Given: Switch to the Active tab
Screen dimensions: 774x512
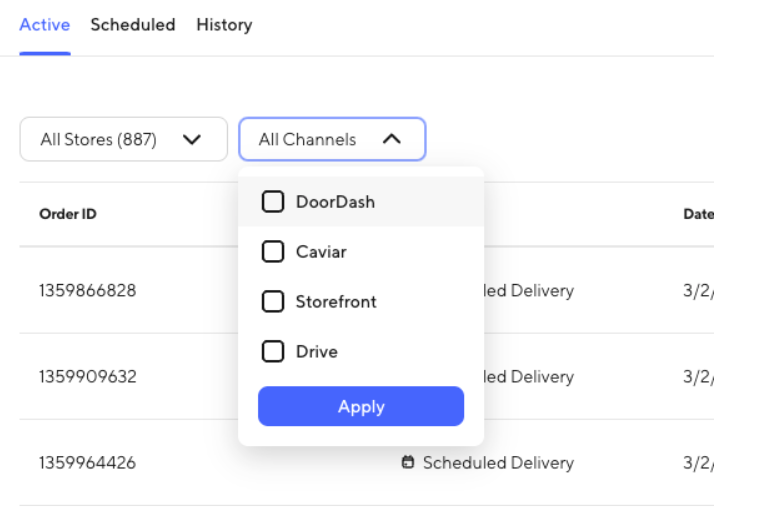Looking at the screenshot, I should tap(44, 25).
